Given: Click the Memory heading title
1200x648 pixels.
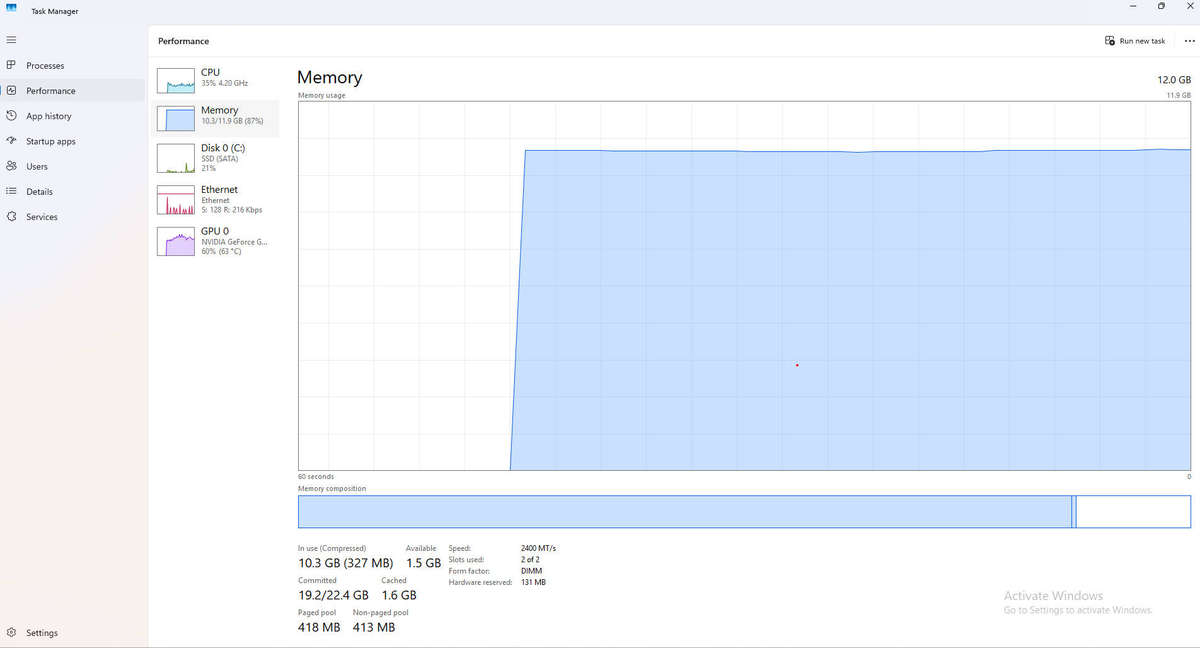Looking at the screenshot, I should 330,77.
